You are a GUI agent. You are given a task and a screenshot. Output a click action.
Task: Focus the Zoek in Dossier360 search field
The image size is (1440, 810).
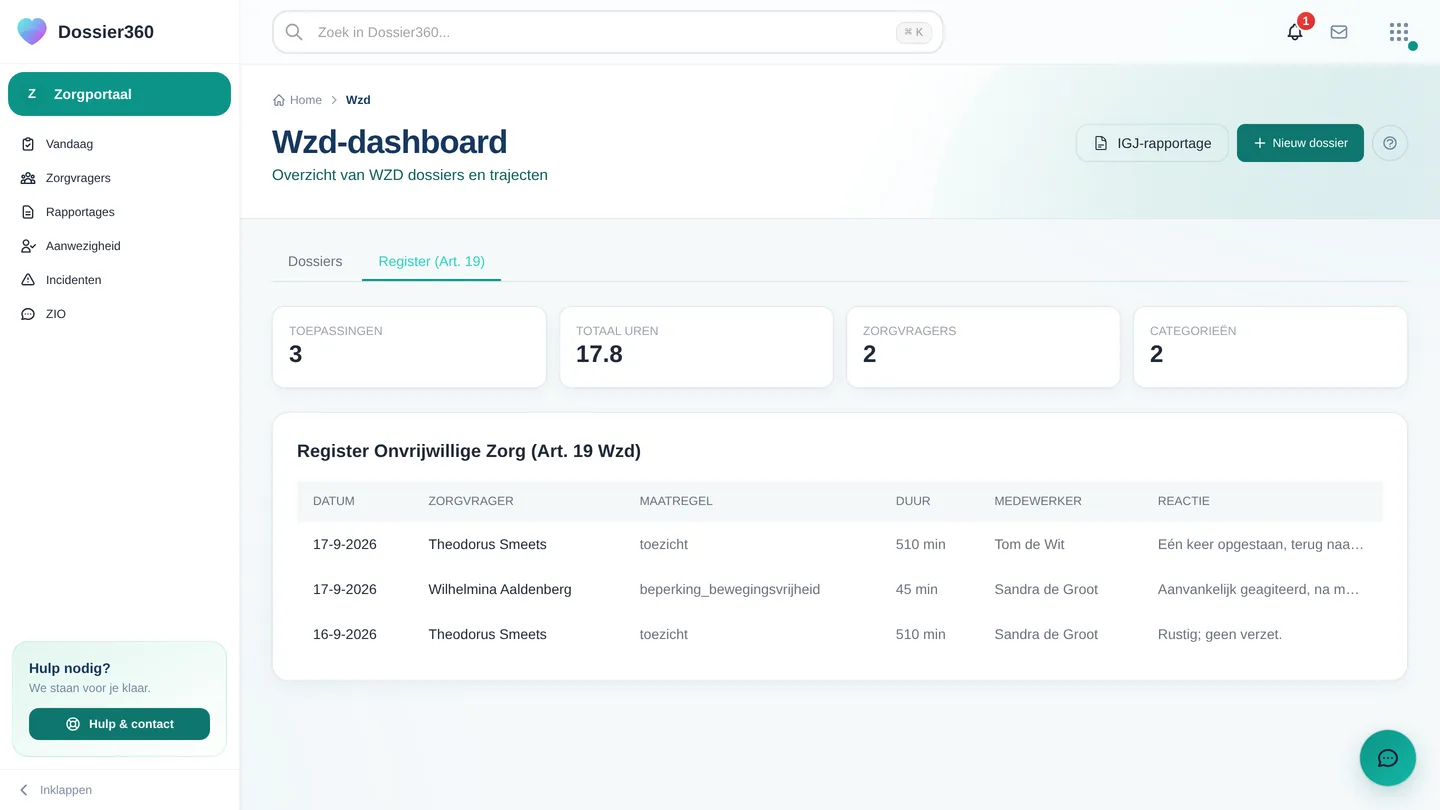pos(608,32)
